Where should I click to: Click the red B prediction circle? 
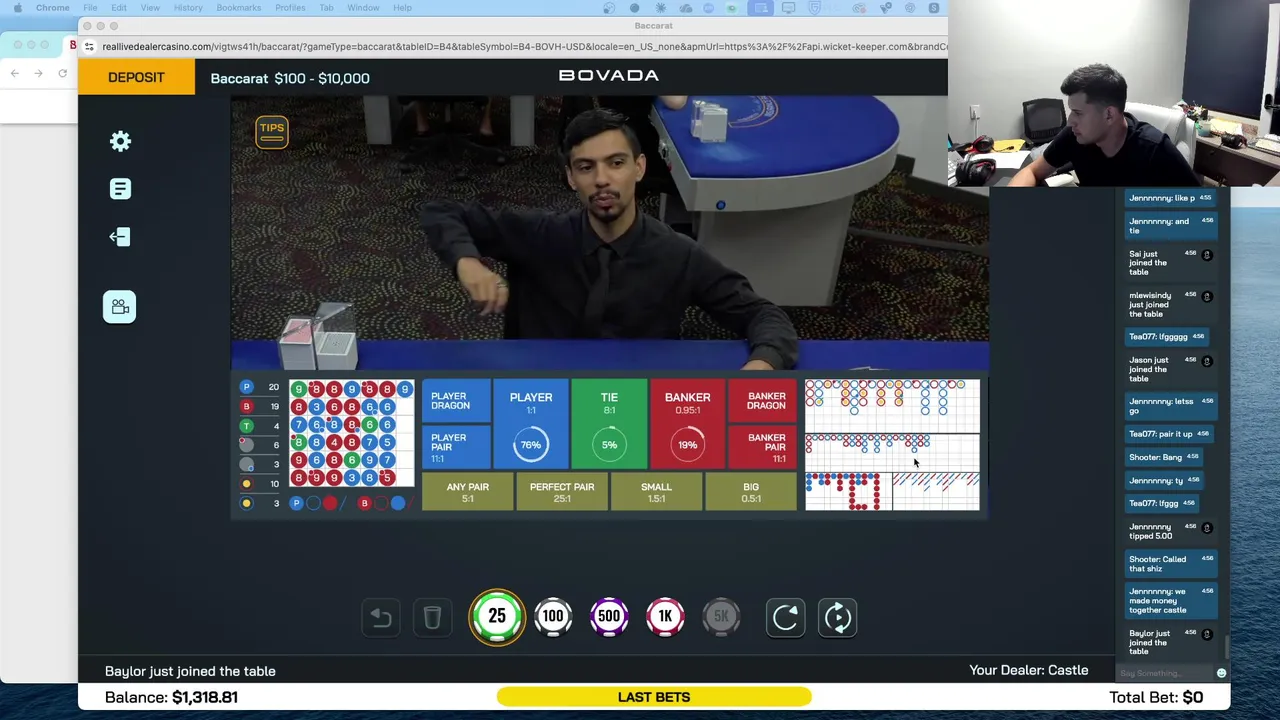tap(364, 503)
